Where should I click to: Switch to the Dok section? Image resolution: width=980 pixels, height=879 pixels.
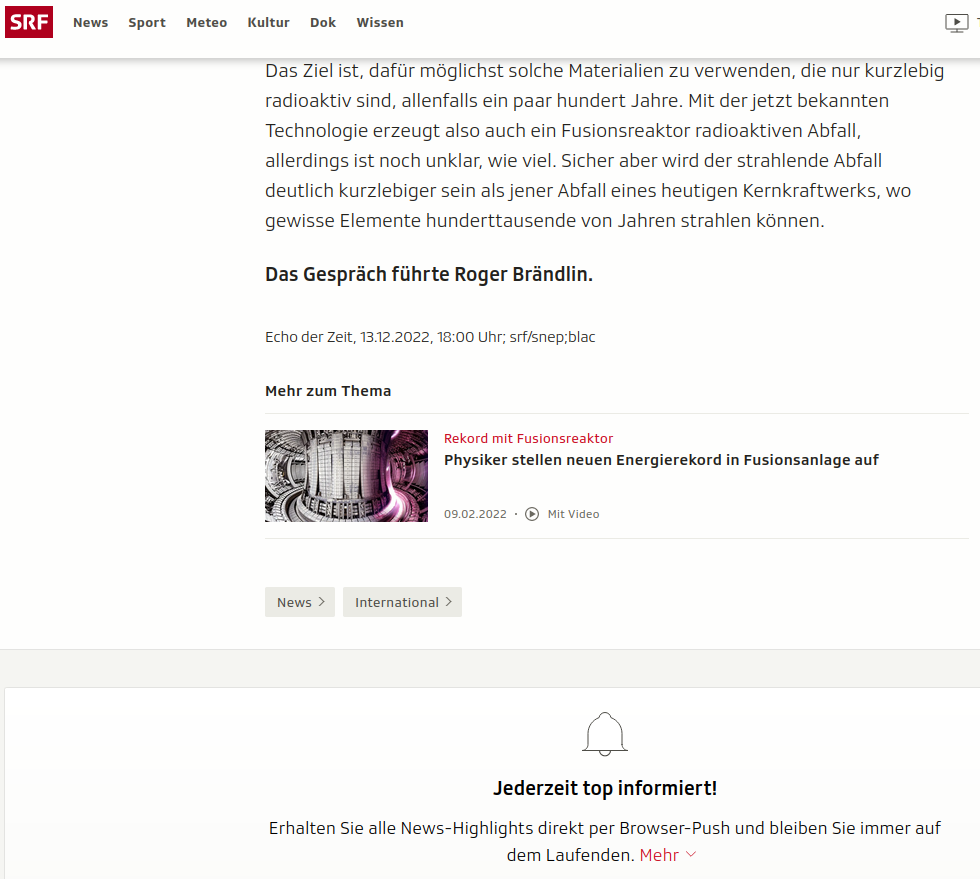323,23
